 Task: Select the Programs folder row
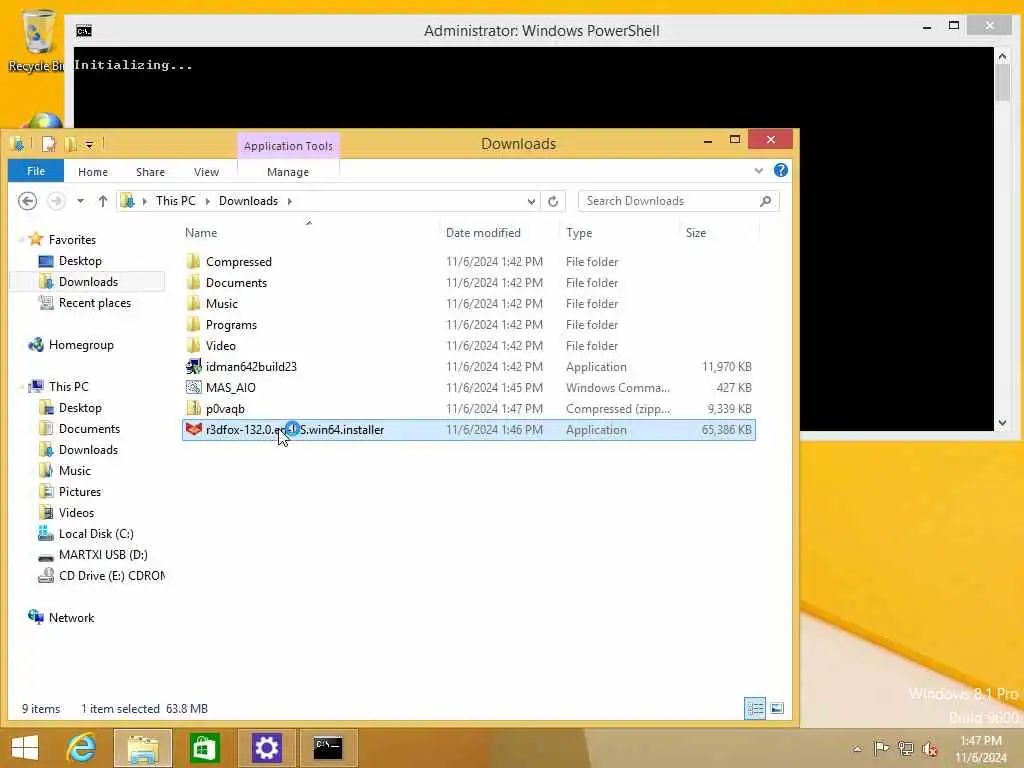468,325
